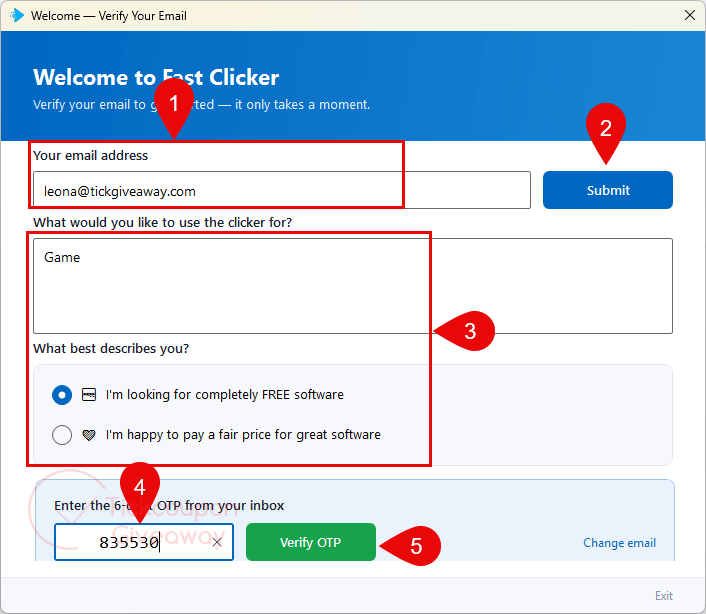
Task: Click the 'Enter the 6-digit OTP from your inbox' label
Action: click(x=169, y=506)
